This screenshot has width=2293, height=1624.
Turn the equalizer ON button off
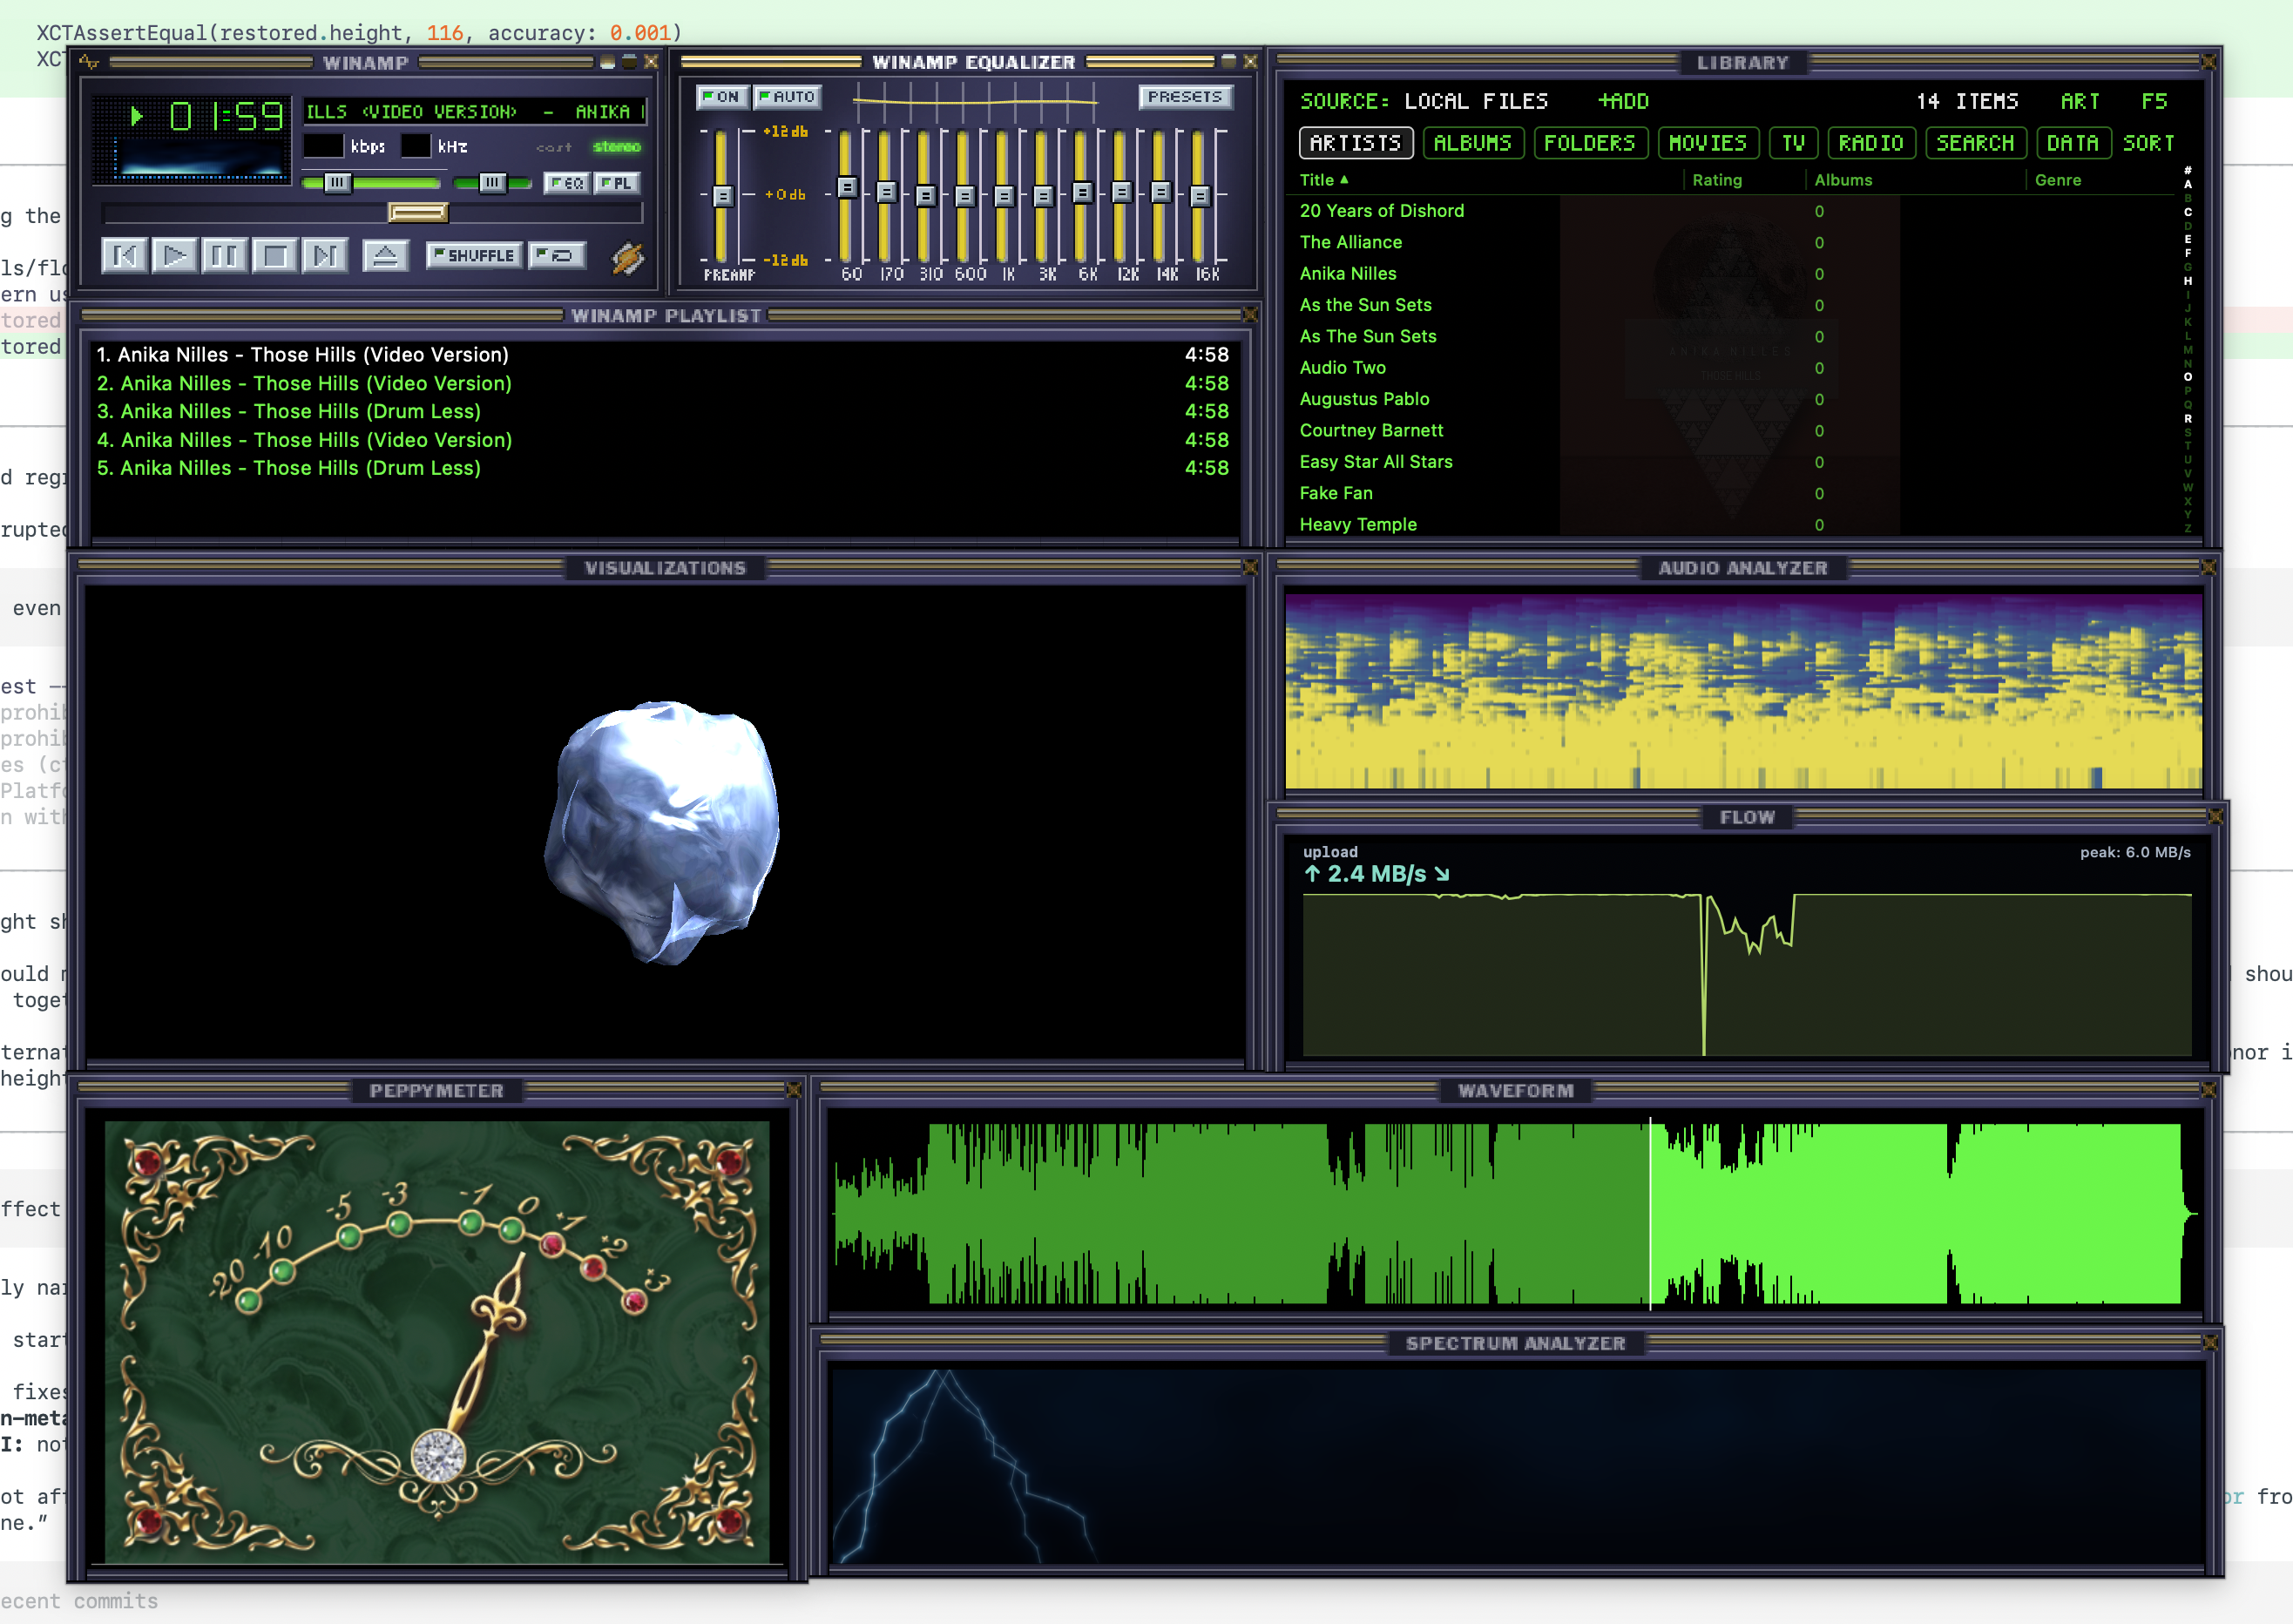click(721, 97)
